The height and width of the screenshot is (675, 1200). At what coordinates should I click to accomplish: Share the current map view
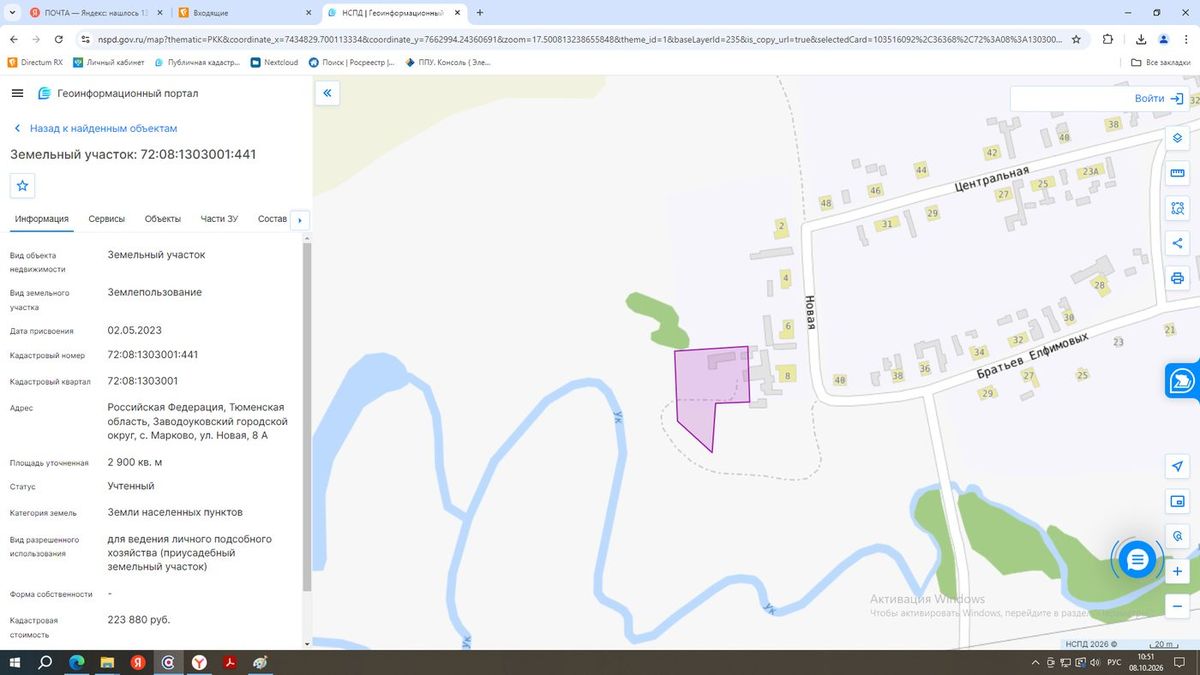pyautogui.click(x=1177, y=243)
